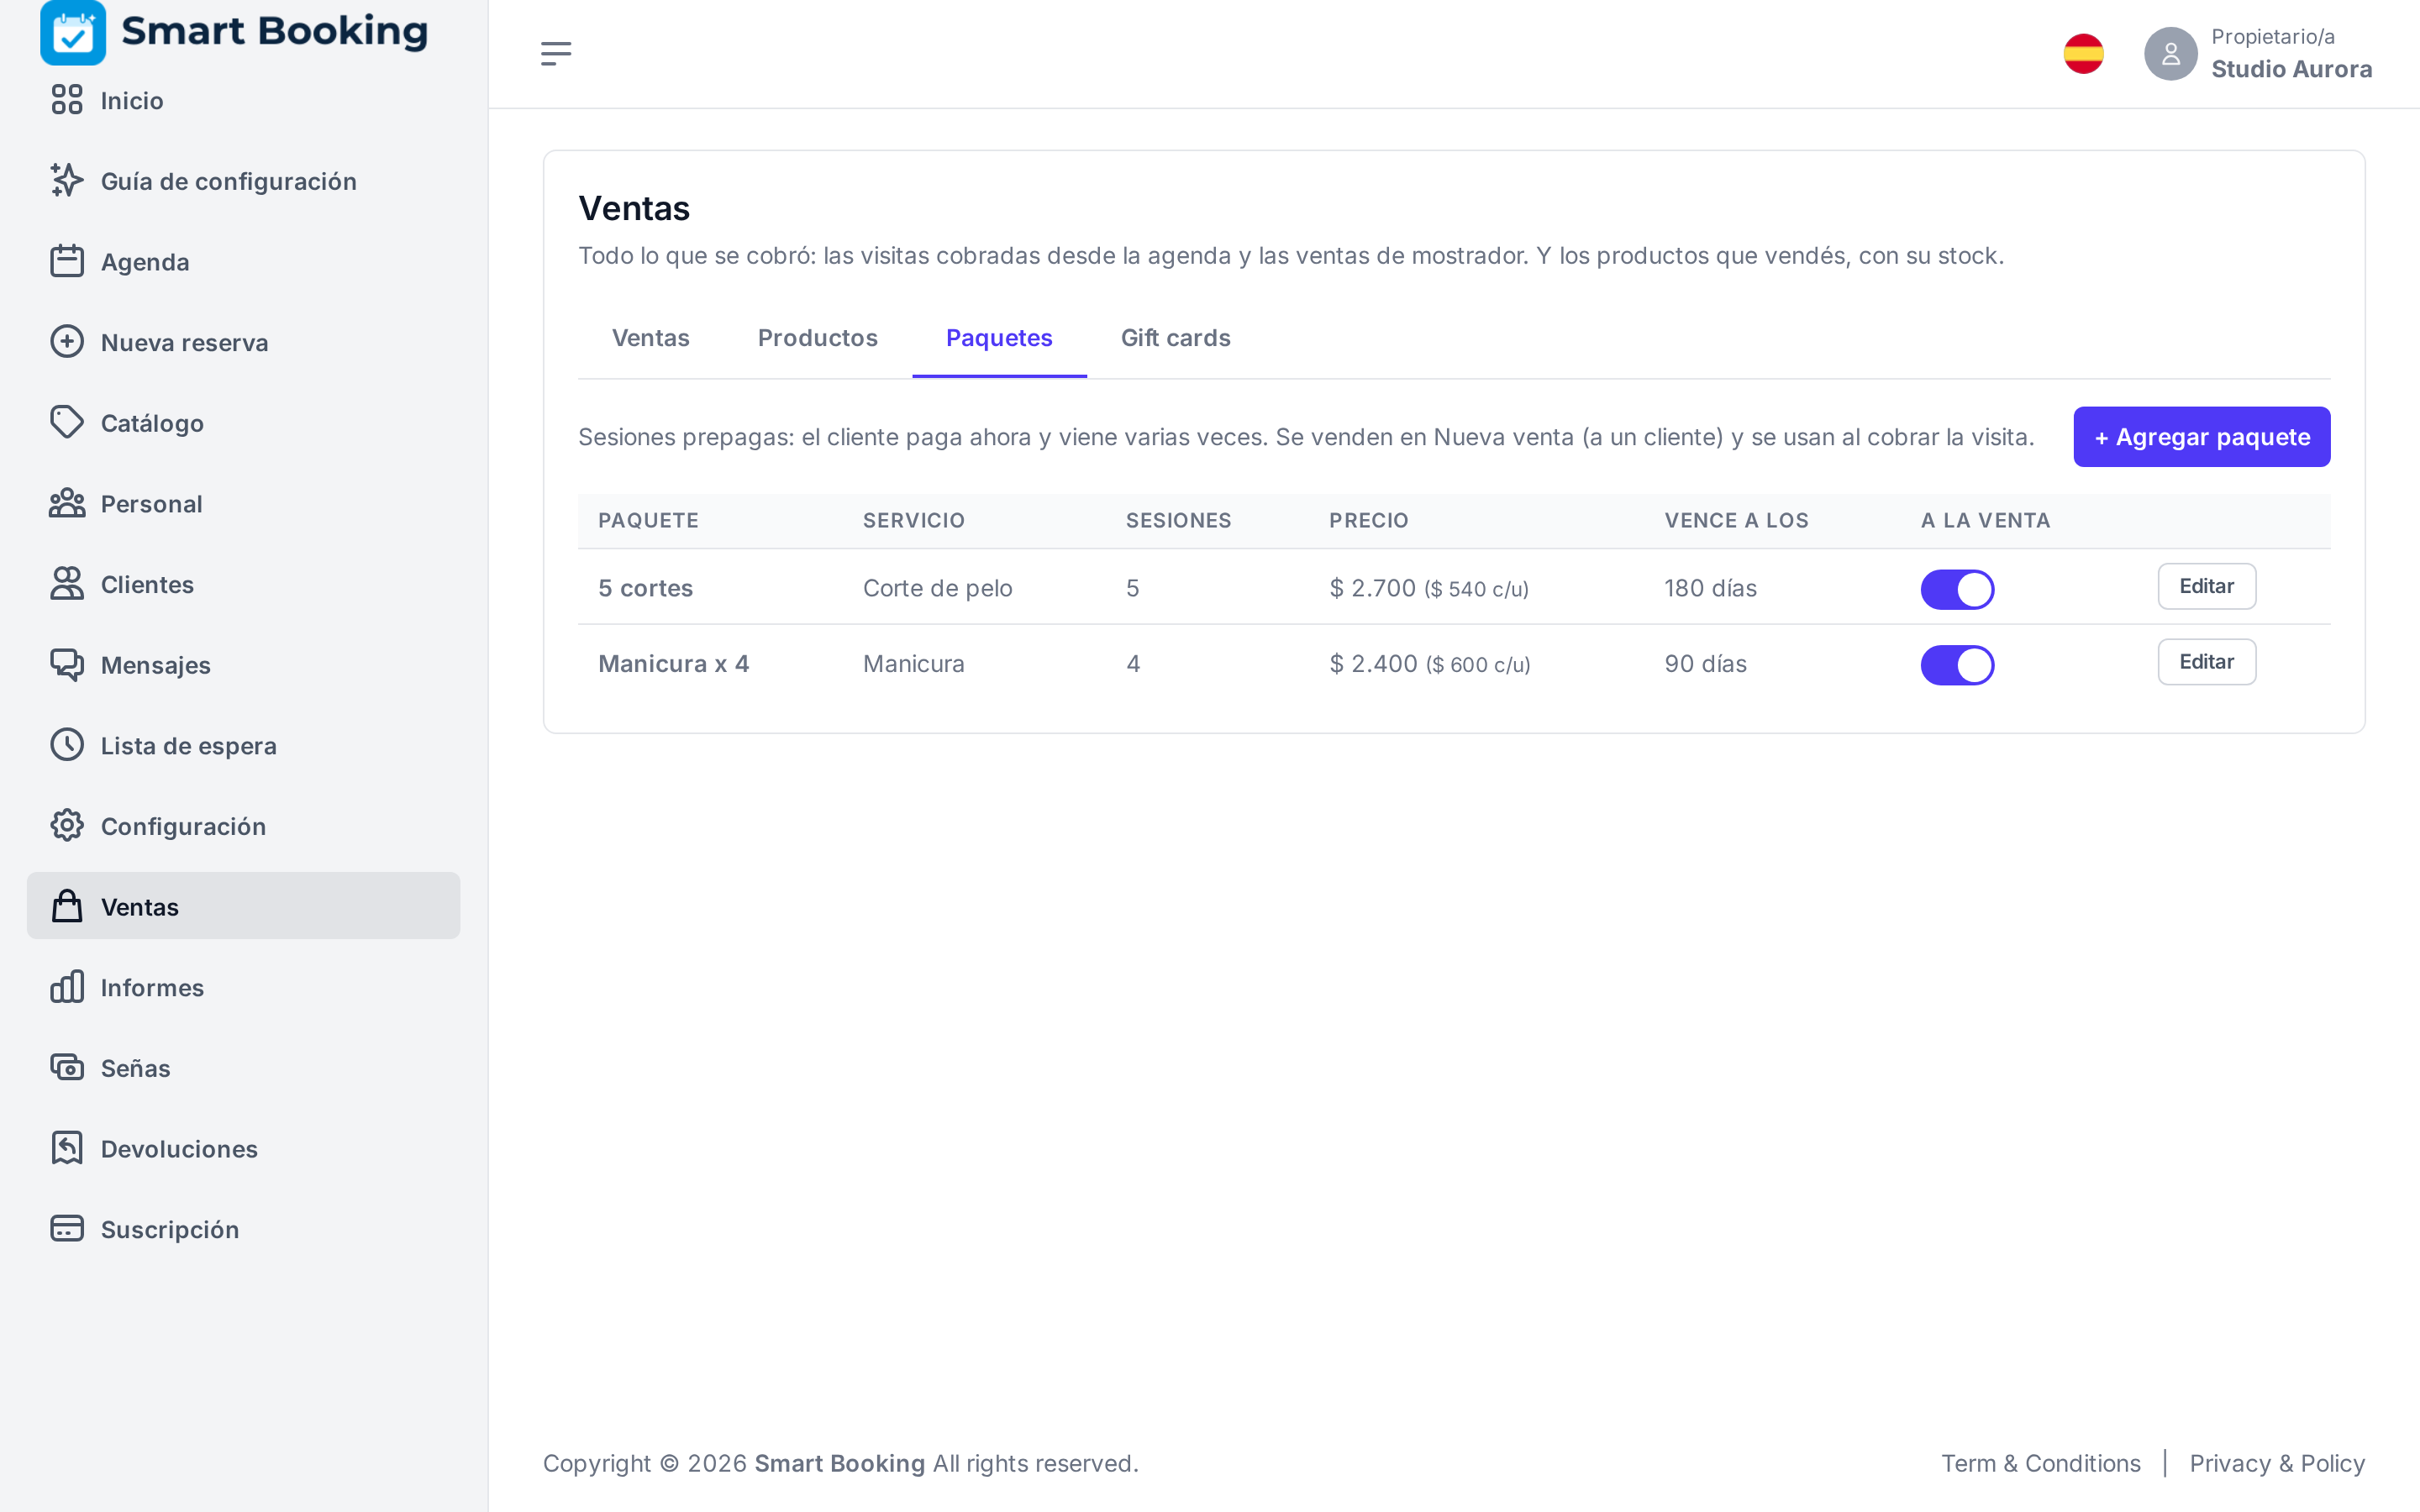Screen dimensions: 2420x1512
Task: Click the Personal team icon
Action: [x=67, y=503]
